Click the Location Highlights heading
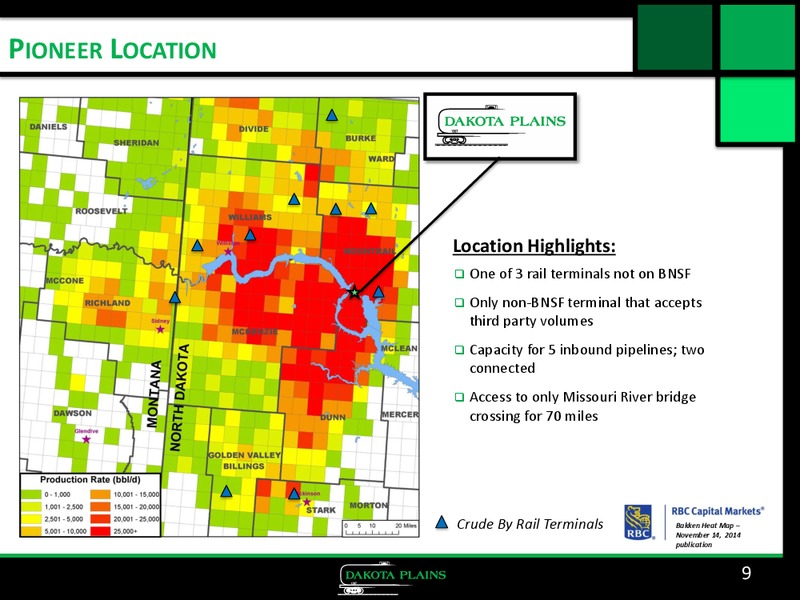Image resolution: width=800 pixels, height=600 pixels. point(534,246)
